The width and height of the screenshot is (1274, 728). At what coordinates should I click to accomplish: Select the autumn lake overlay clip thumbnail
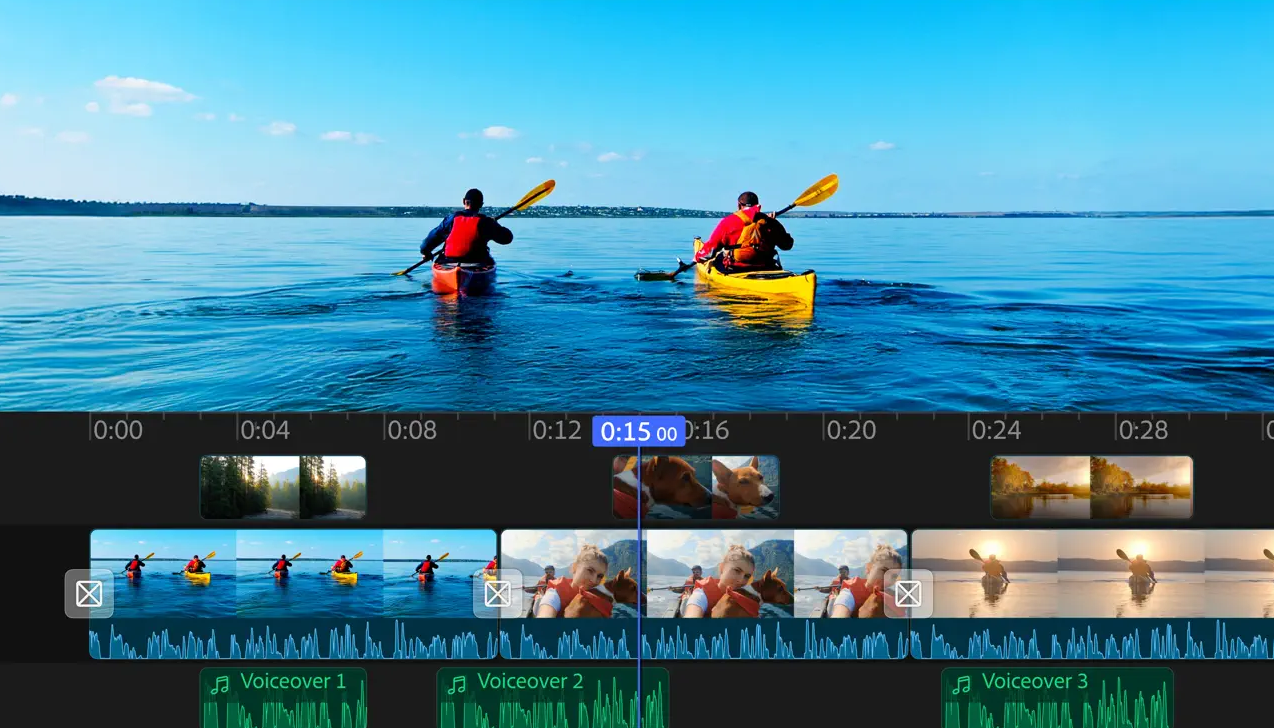pyautogui.click(x=1092, y=487)
